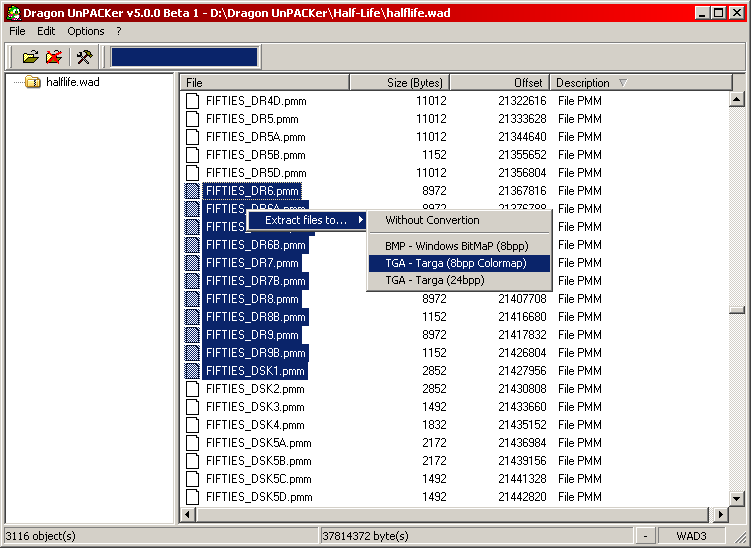Click offset 21322616 cell
This screenshot has height=548, width=751.
click(522, 101)
